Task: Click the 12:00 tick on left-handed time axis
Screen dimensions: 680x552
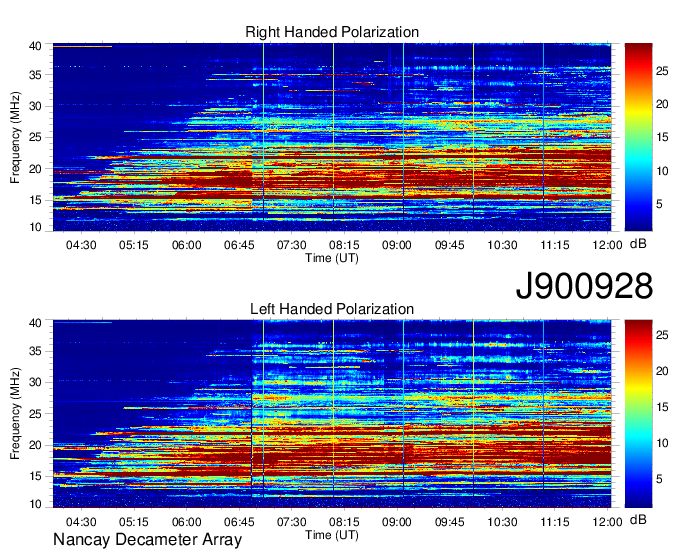Action: pos(608,522)
